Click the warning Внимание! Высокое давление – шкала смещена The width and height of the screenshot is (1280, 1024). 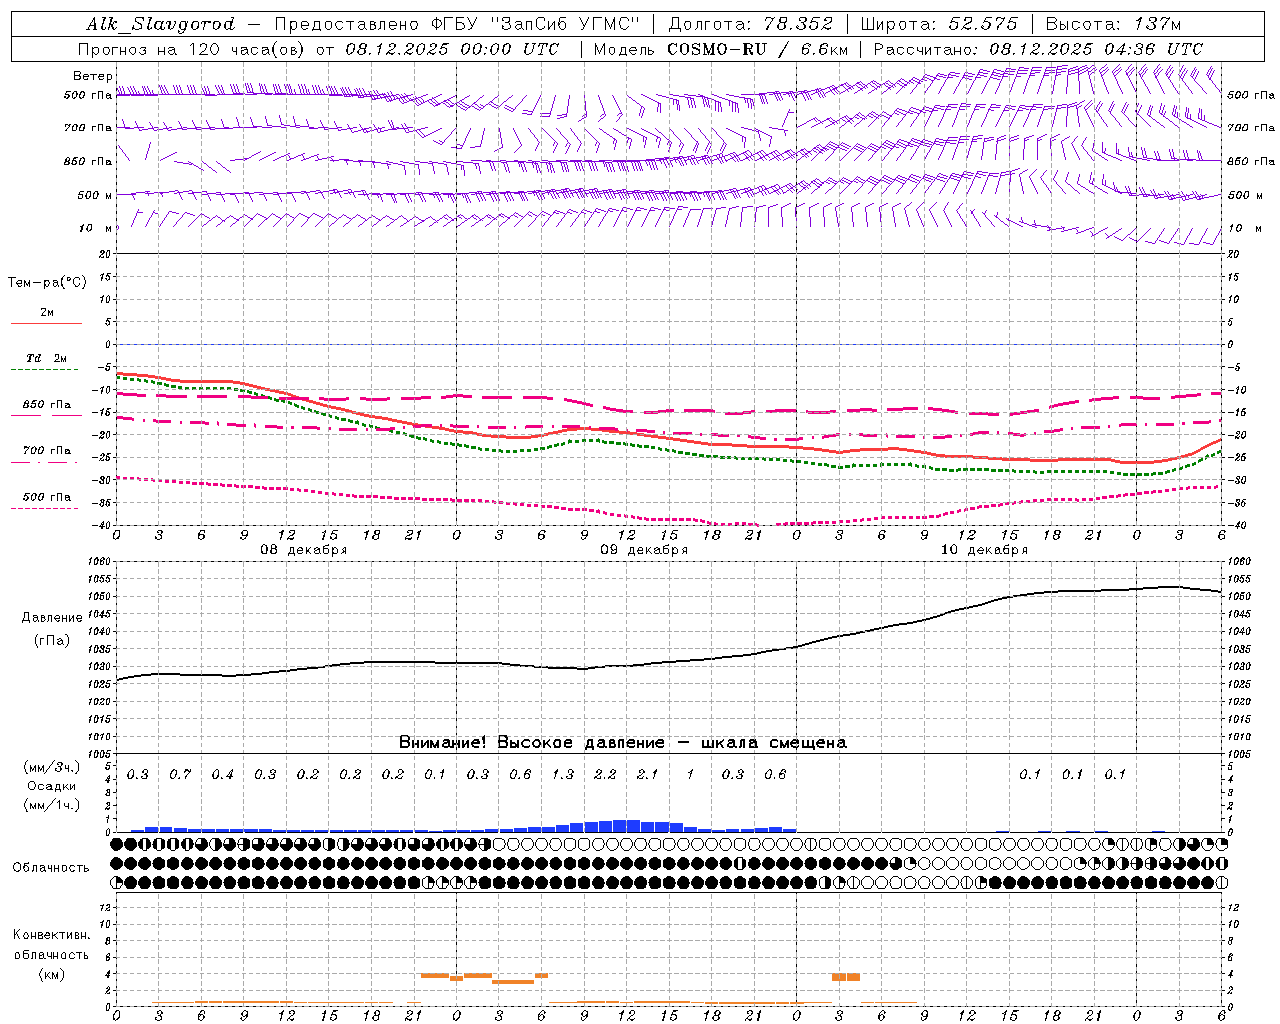pyautogui.click(x=622, y=743)
